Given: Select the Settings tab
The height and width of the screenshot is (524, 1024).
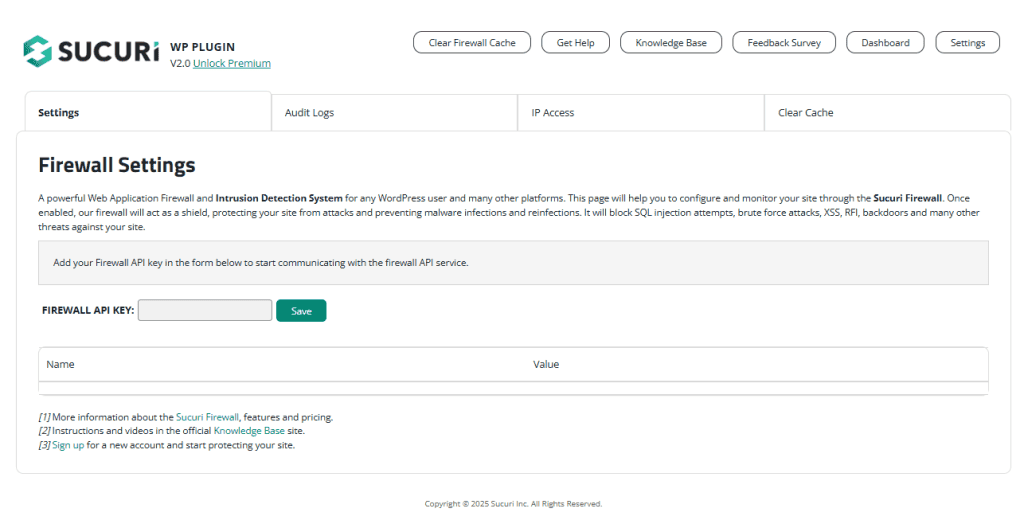Looking at the screenshot, I should (x=148, y=112).
